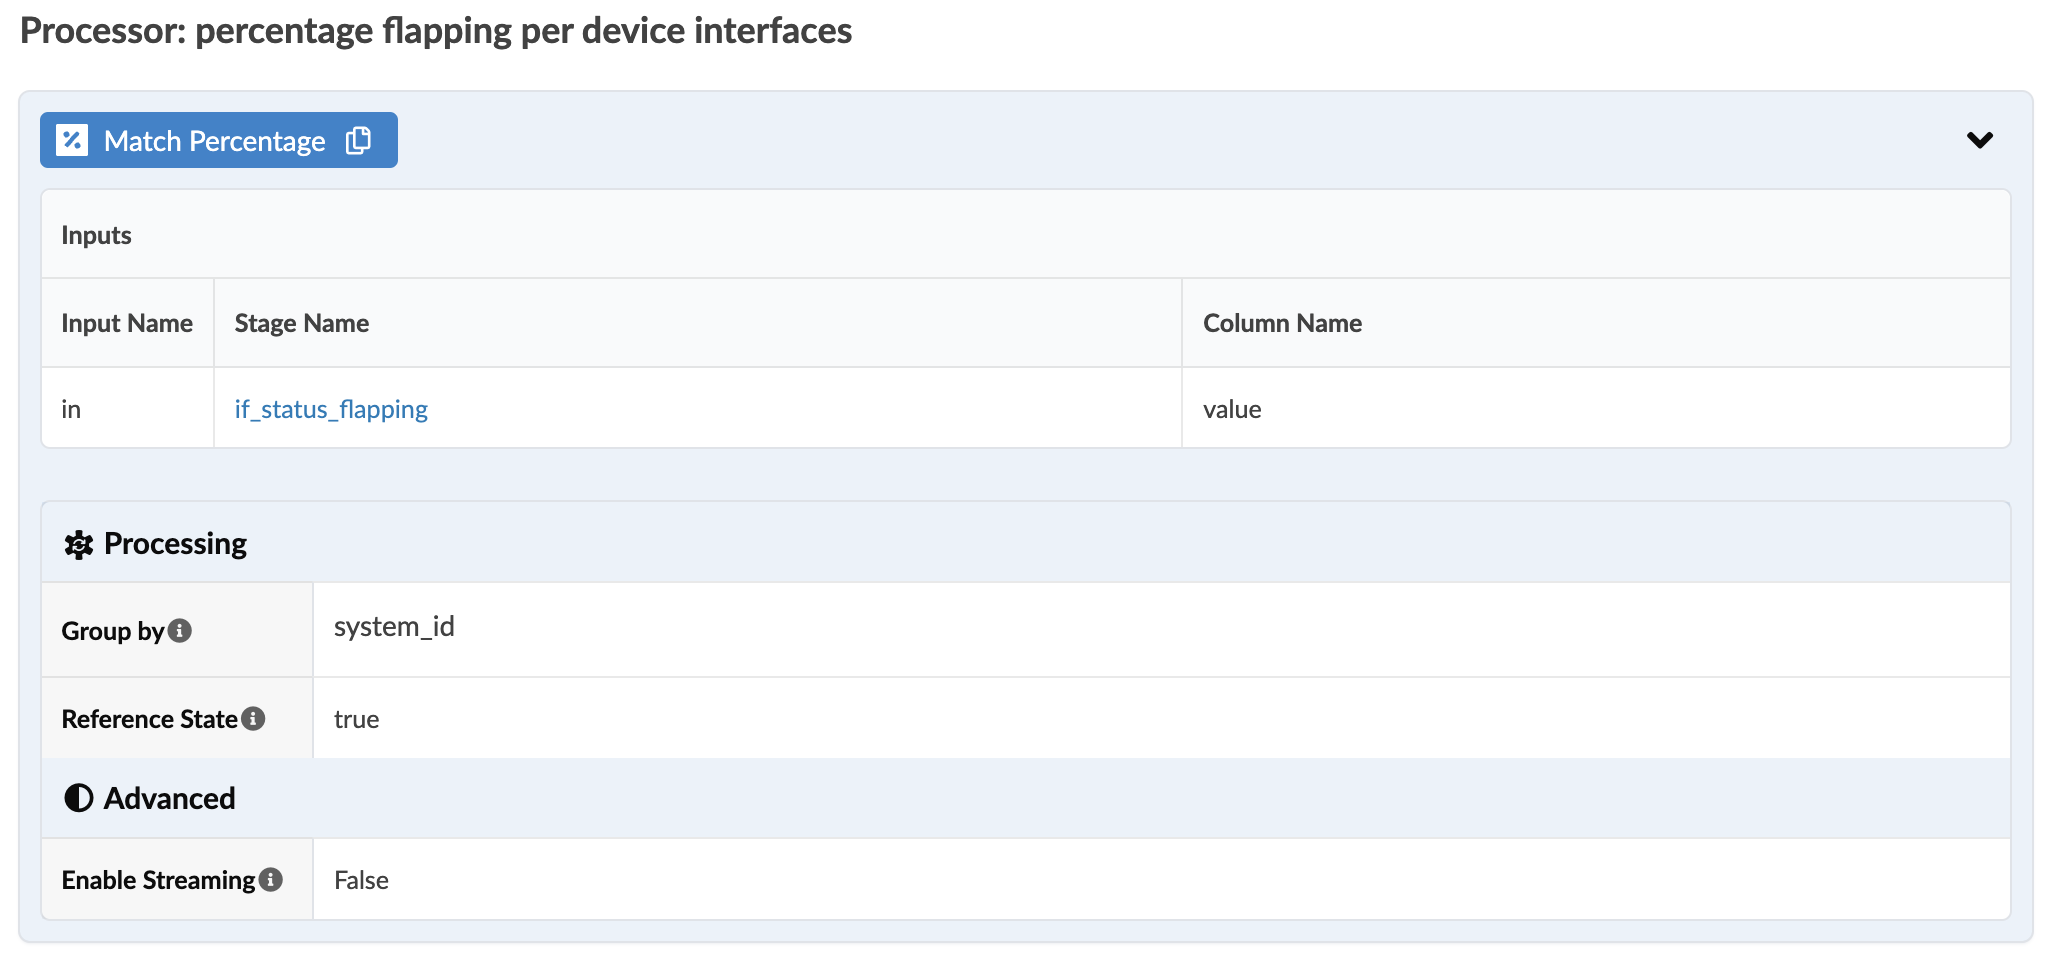Click the Reference State info icon
This screenshot has height=954, width=2050.
pos(254,718)
